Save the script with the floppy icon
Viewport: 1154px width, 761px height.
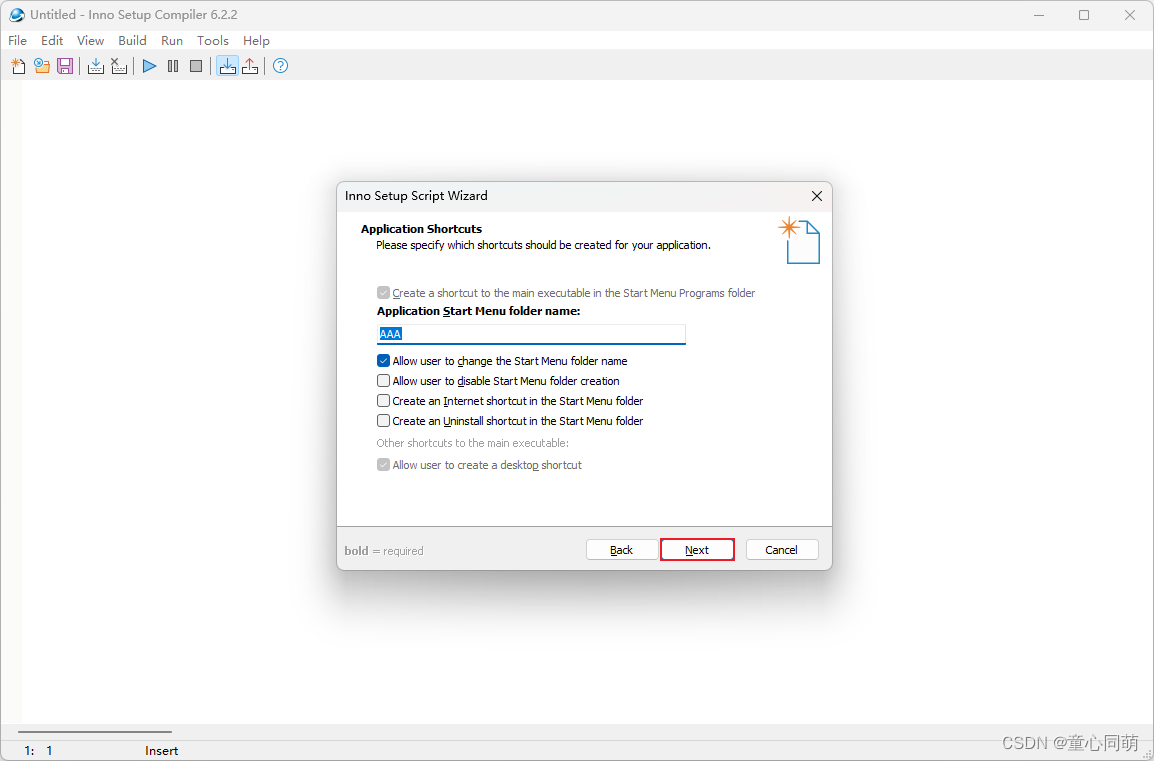[65, 66]
